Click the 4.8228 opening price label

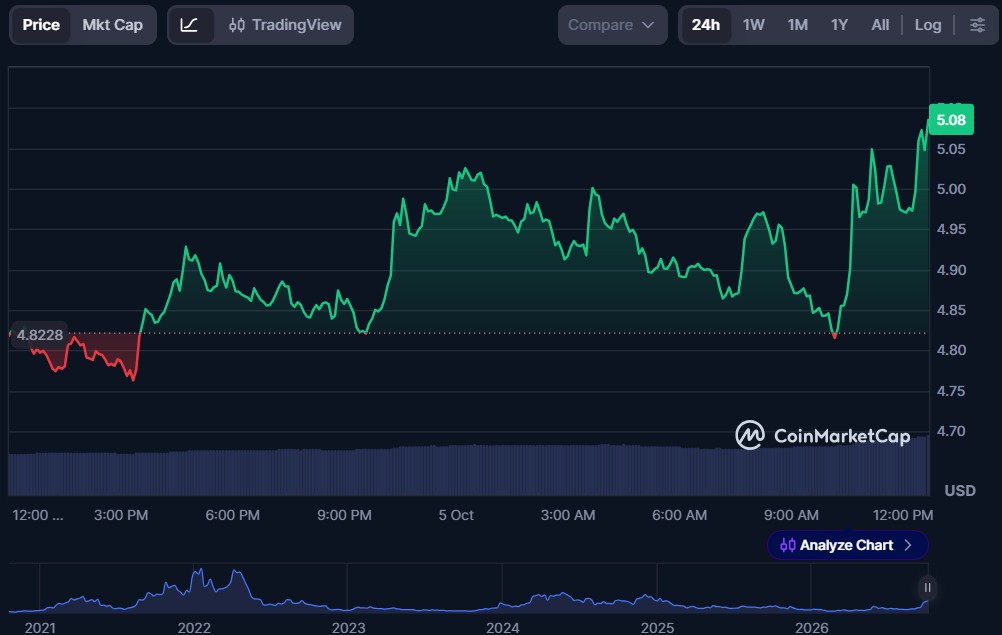pos(39,335)
